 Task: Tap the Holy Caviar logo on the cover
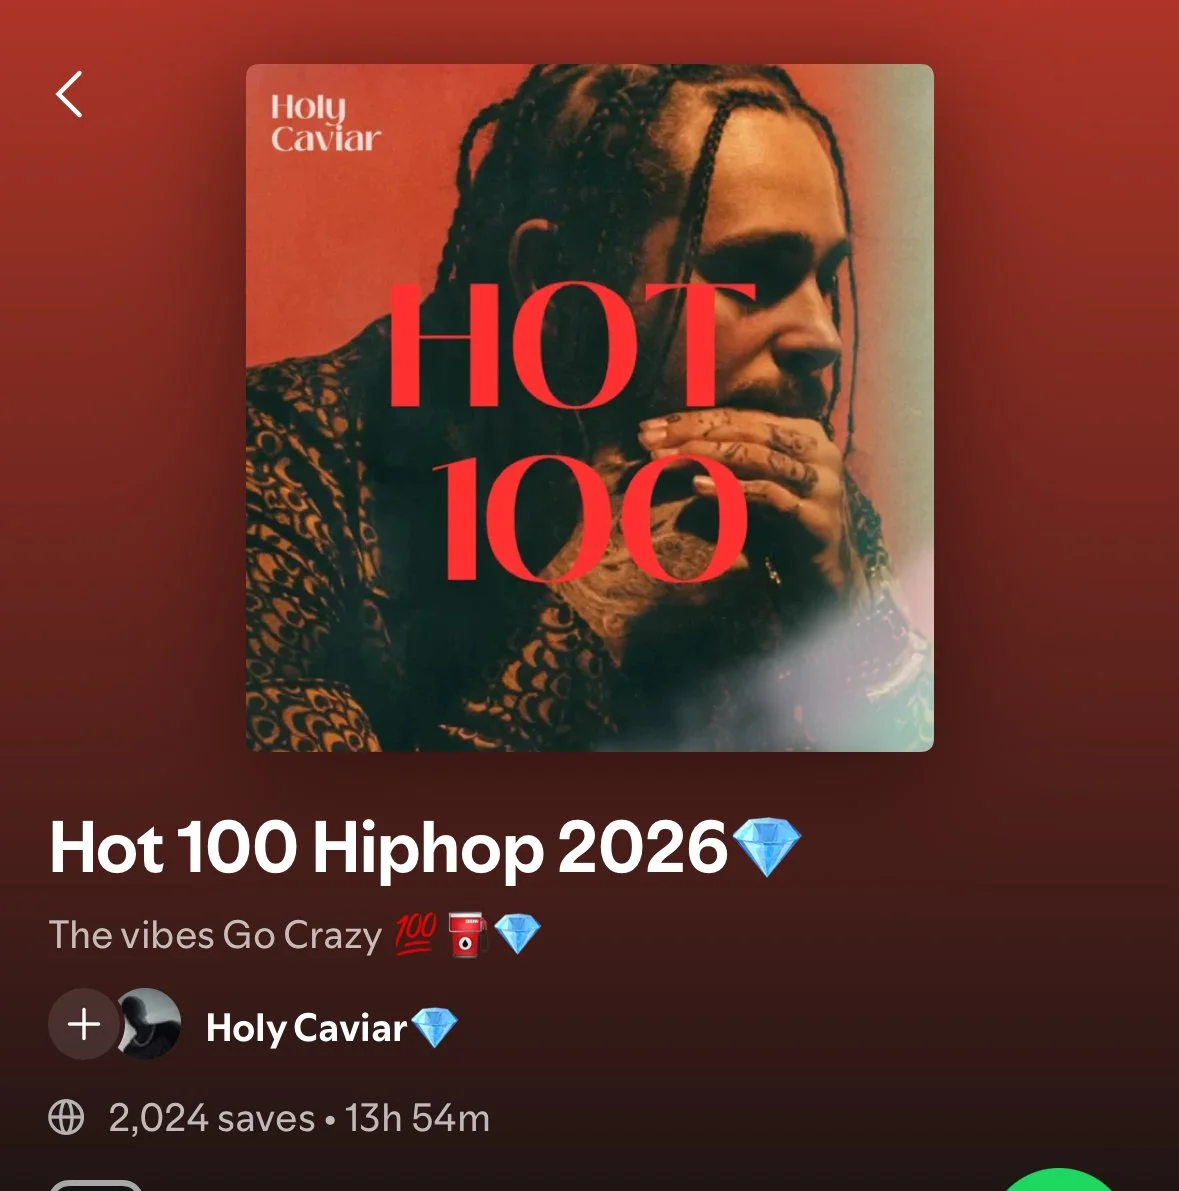325,123
